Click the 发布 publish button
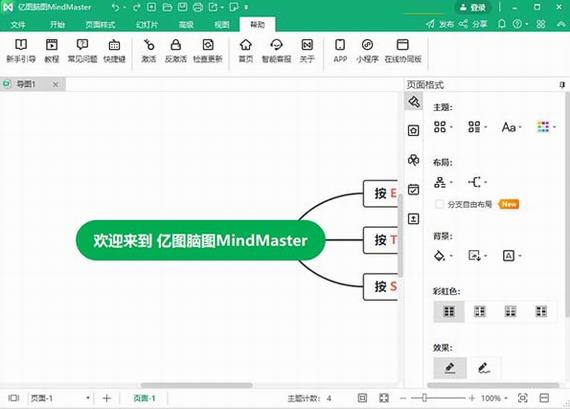The width and height of the screenshot is (570, 409). coord(440,24)
